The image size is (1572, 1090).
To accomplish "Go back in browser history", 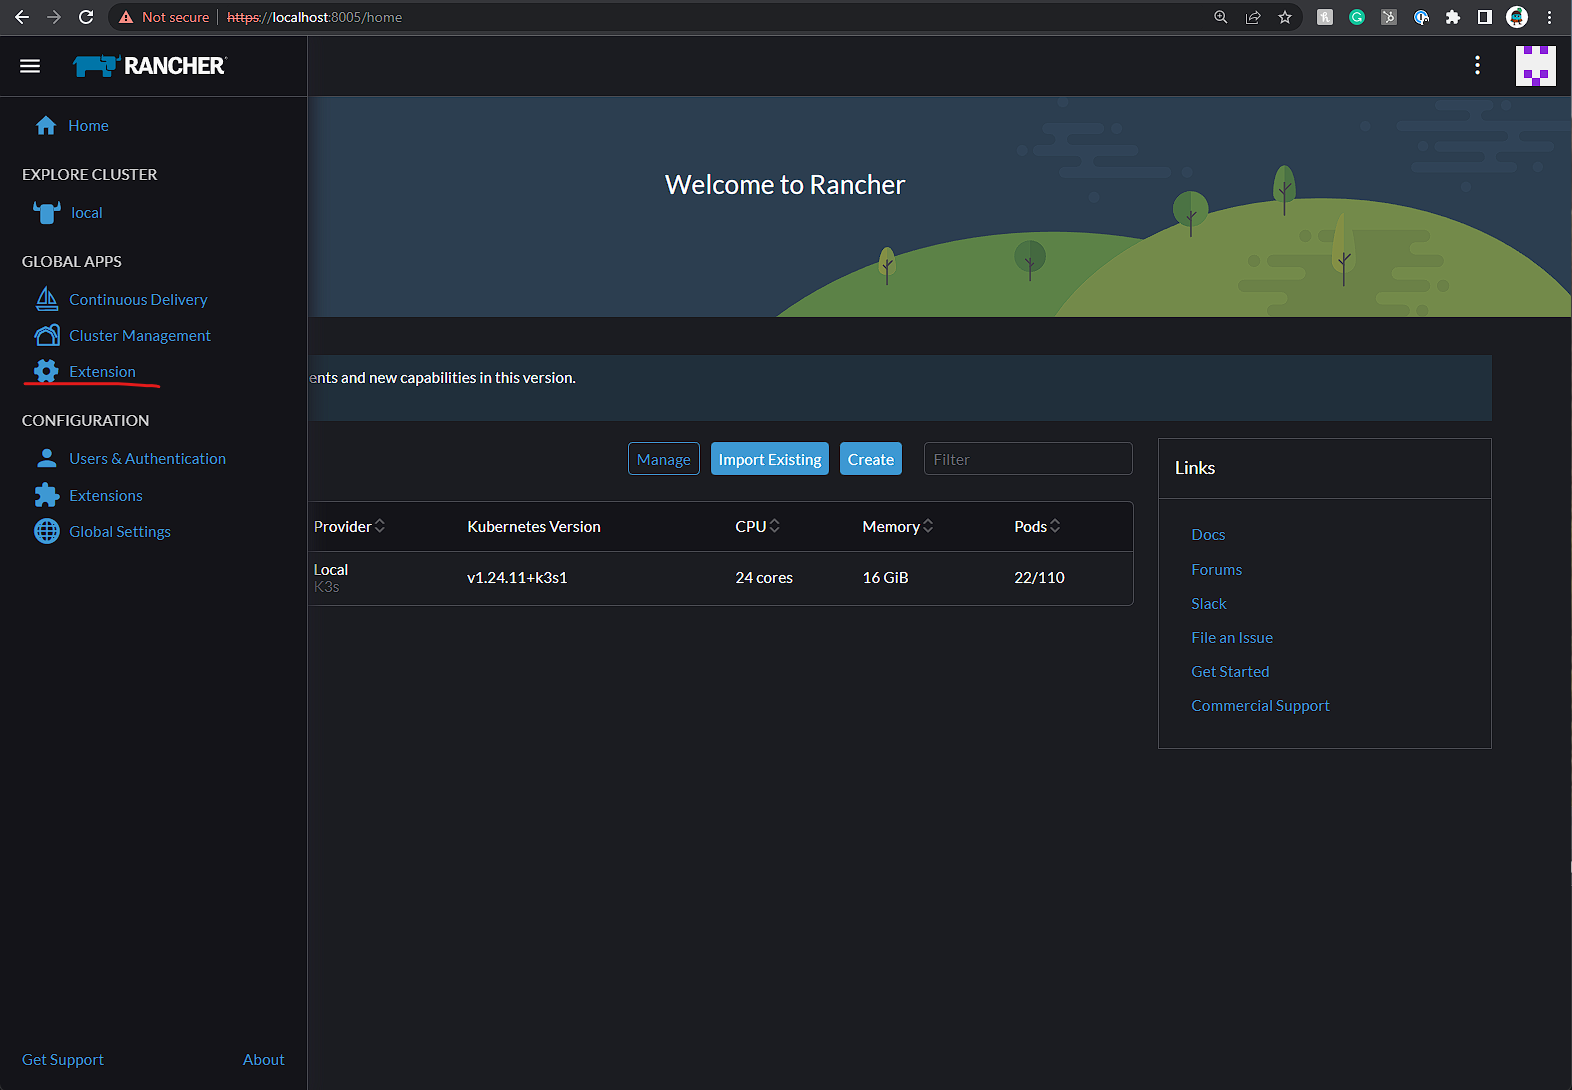I will (x=22, y=17).
